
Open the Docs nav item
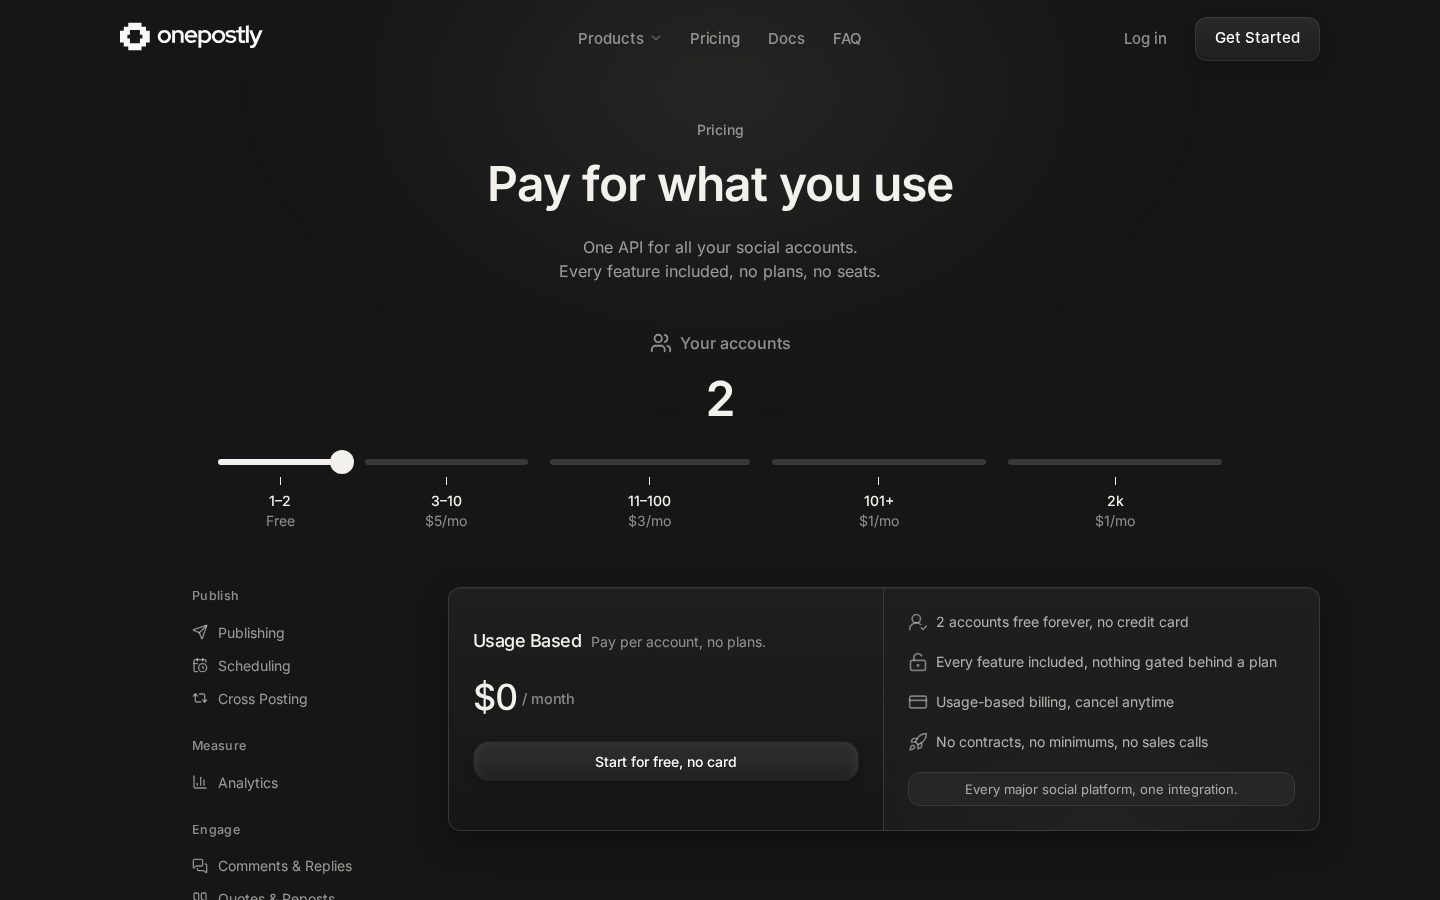786,39
